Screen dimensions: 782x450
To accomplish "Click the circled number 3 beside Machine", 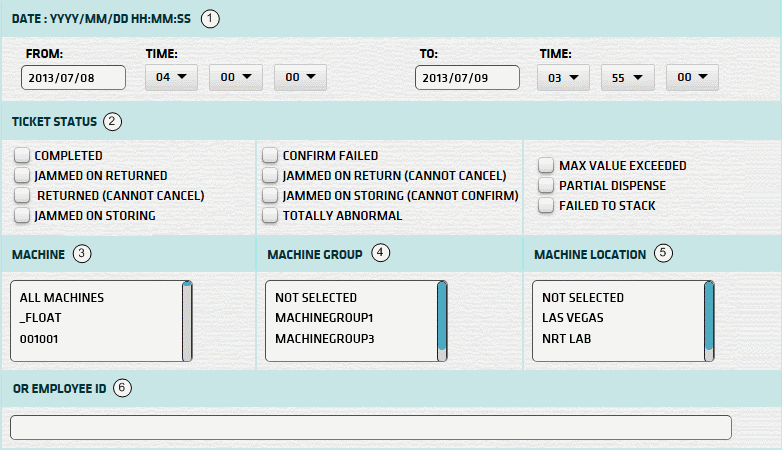I will (x=82, y=254).
